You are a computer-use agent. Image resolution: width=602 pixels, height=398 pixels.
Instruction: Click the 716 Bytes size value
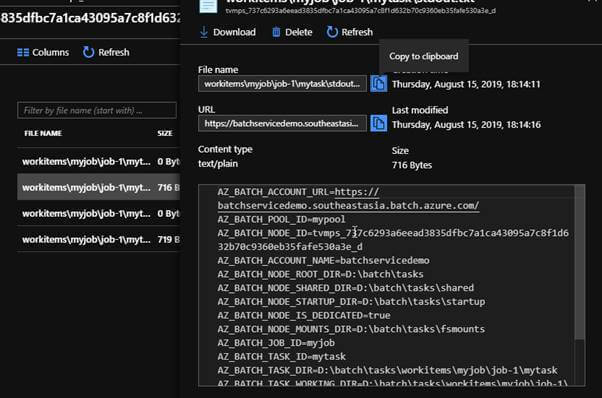pyautogui.click(x=412, y=165)
